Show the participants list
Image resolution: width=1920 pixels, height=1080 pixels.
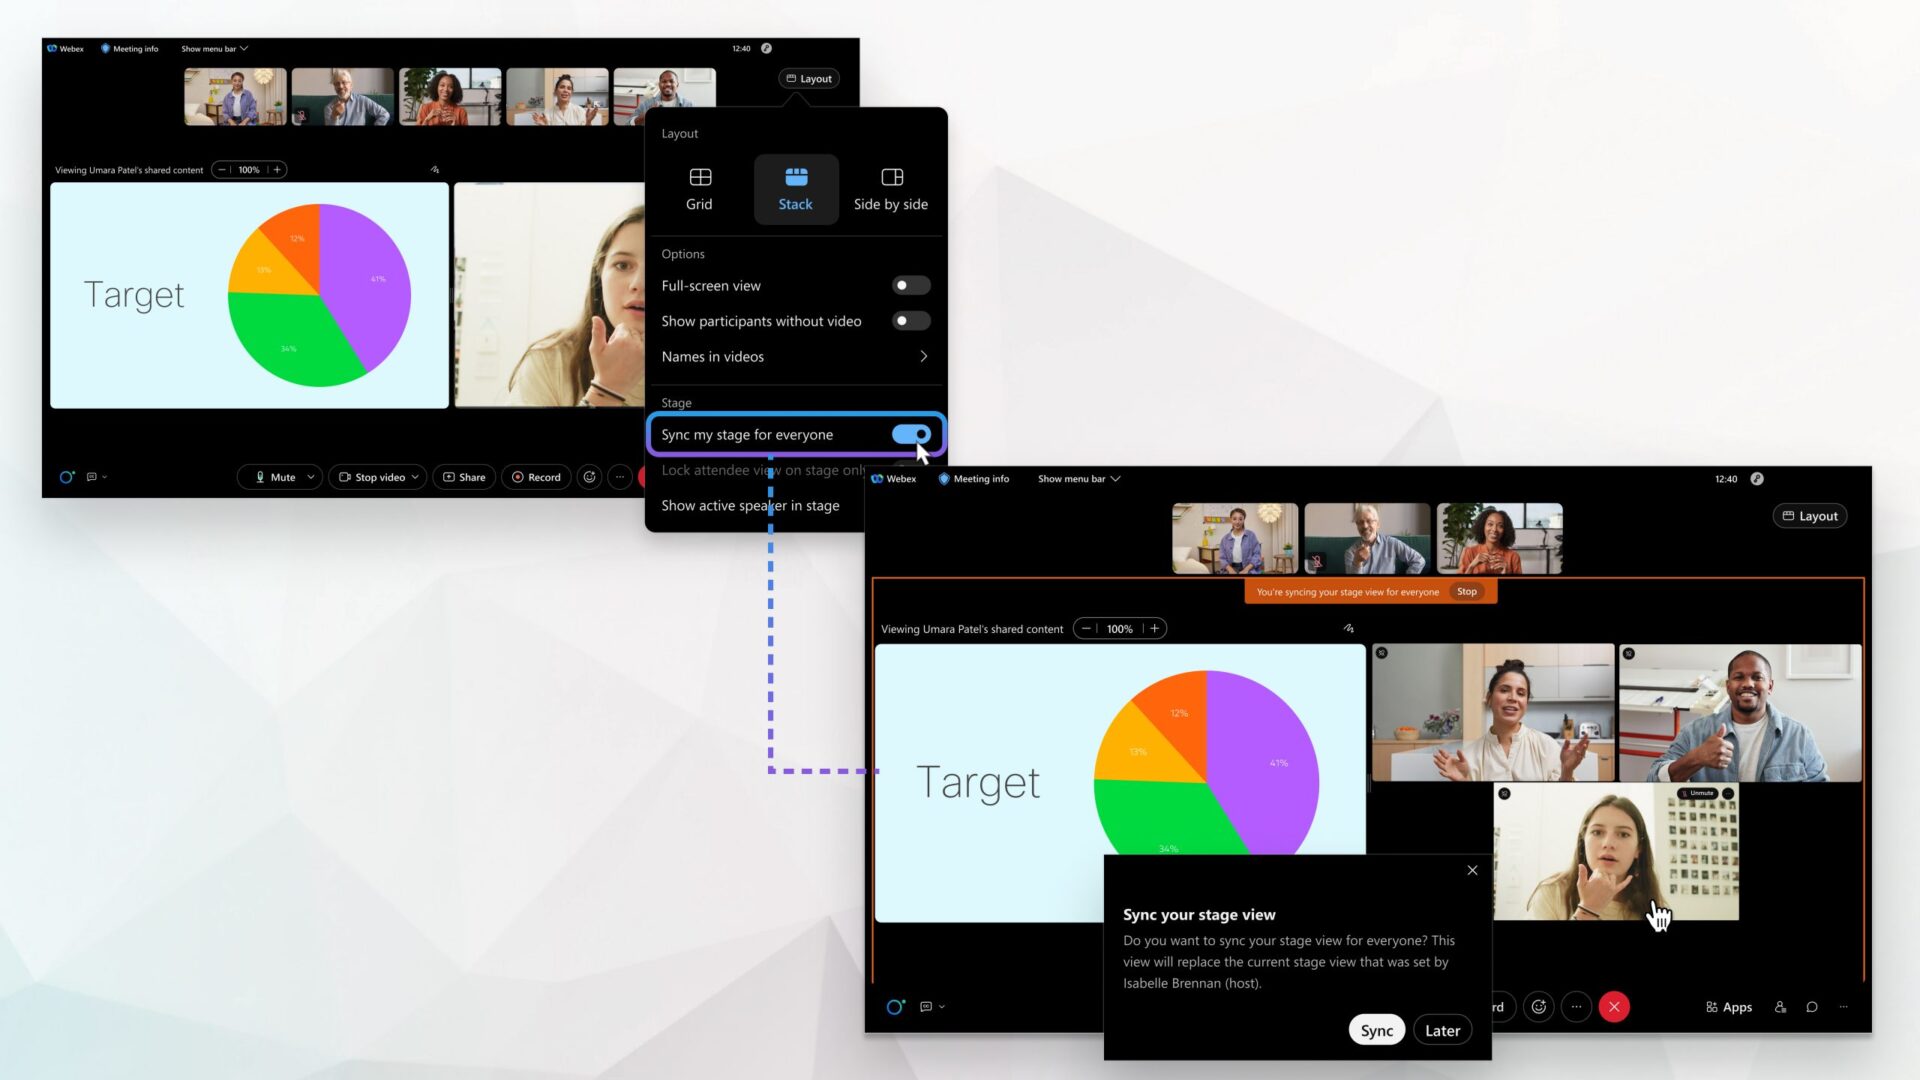[x=1781, y=1007]
